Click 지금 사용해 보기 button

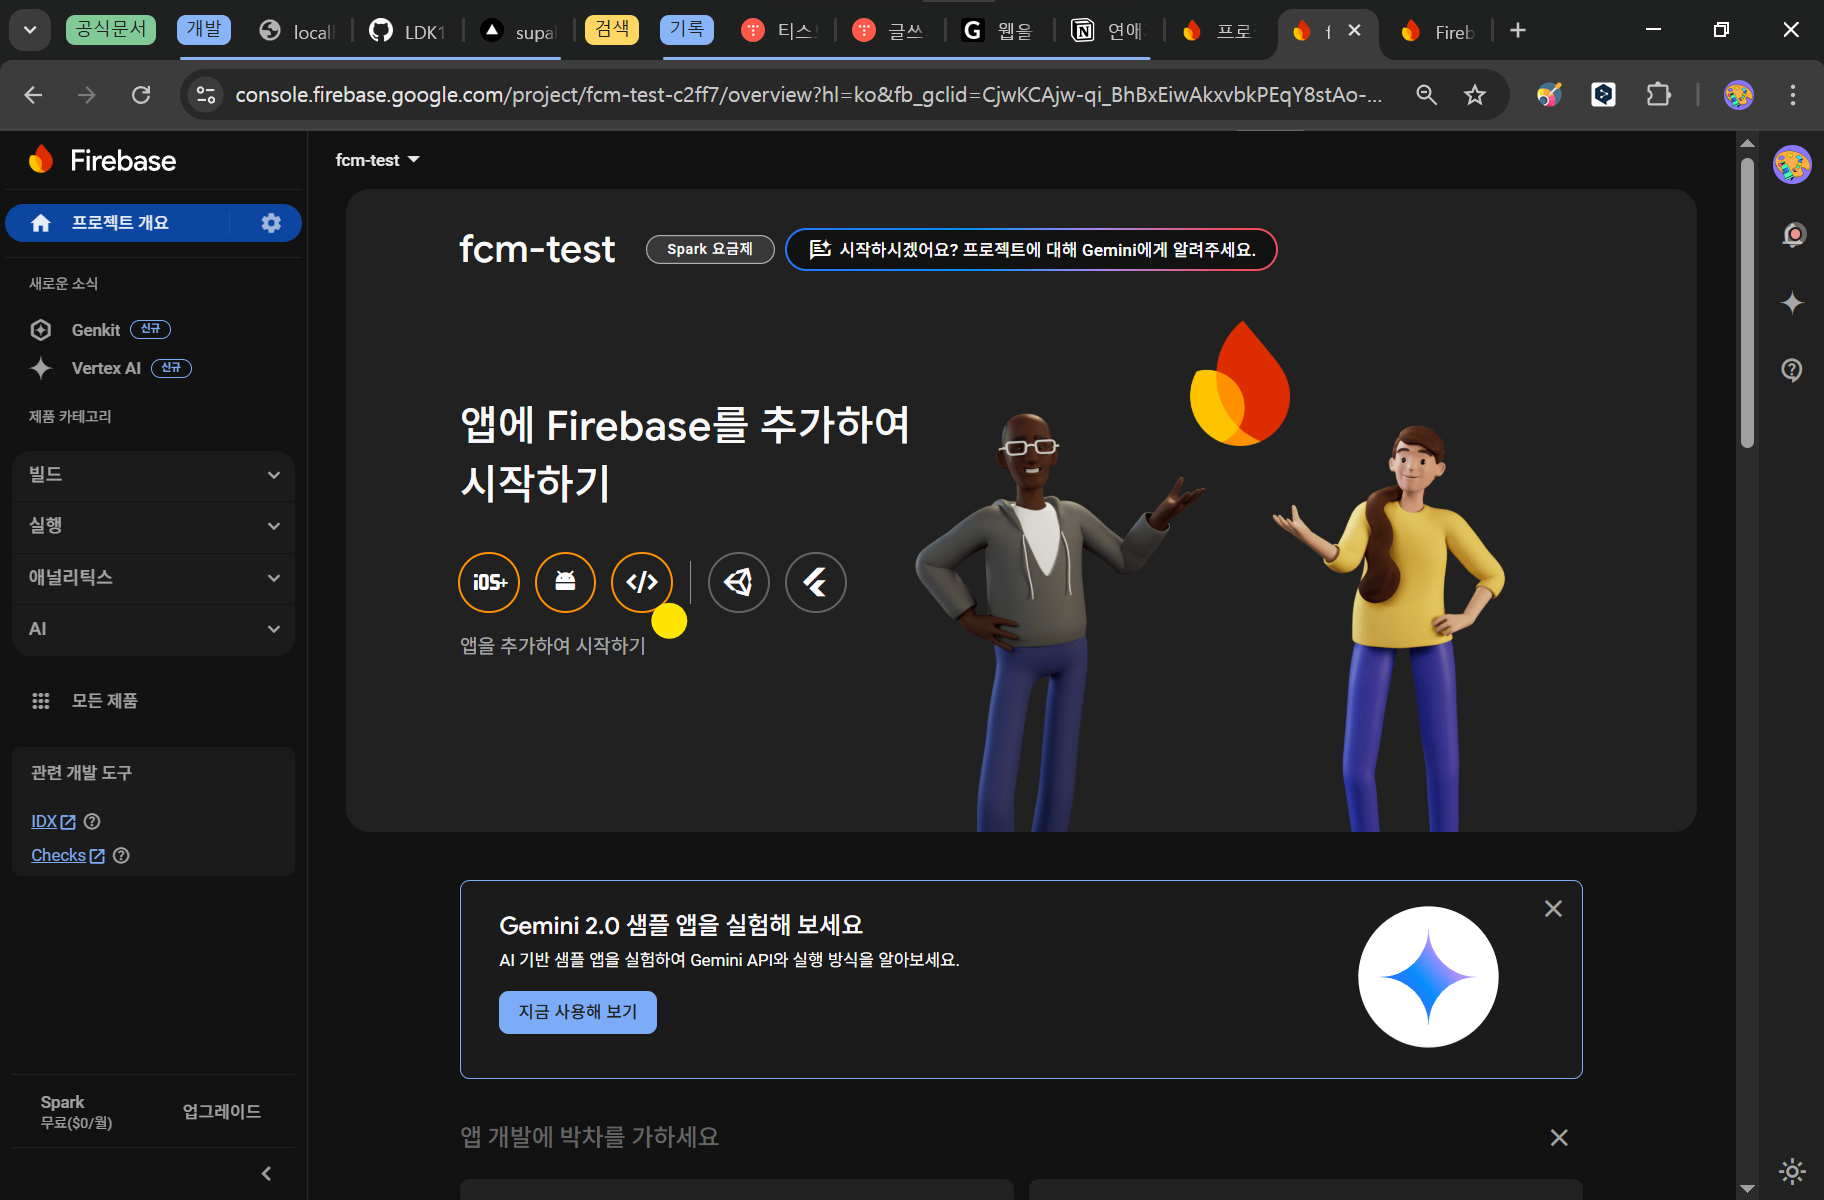[578, 1012]
